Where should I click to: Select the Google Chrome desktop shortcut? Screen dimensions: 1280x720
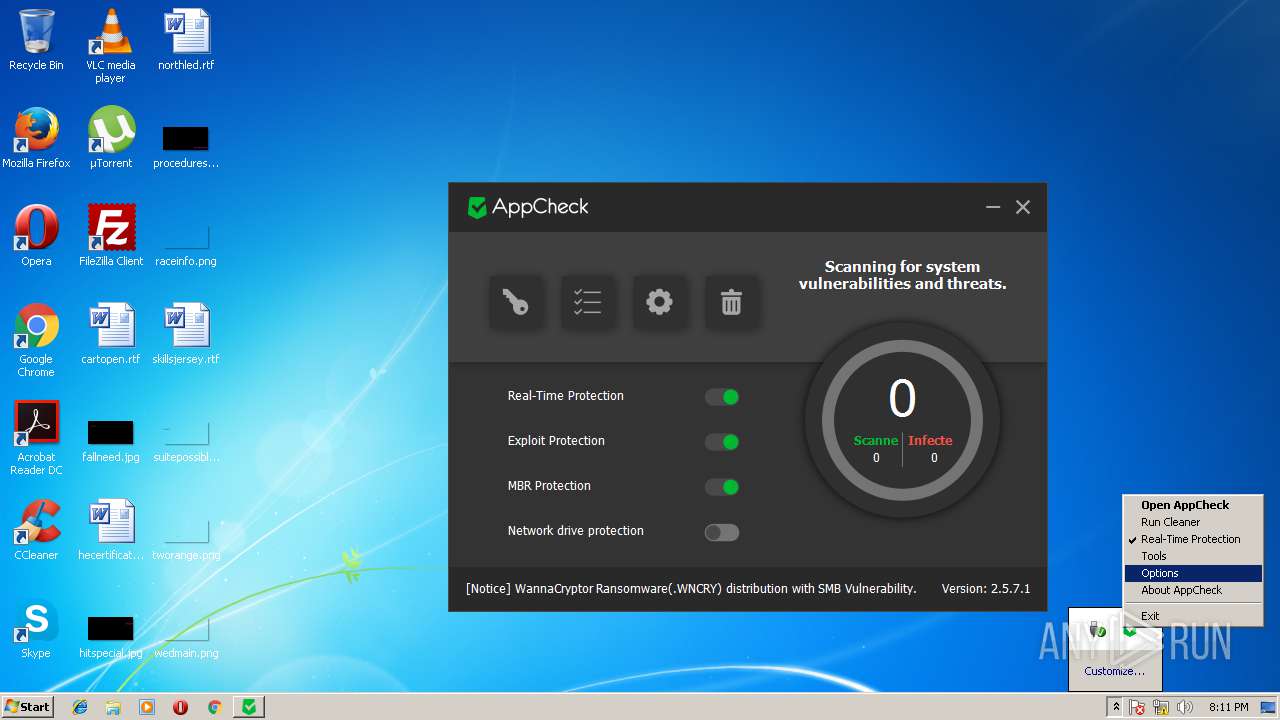click(x=36, y=340)
